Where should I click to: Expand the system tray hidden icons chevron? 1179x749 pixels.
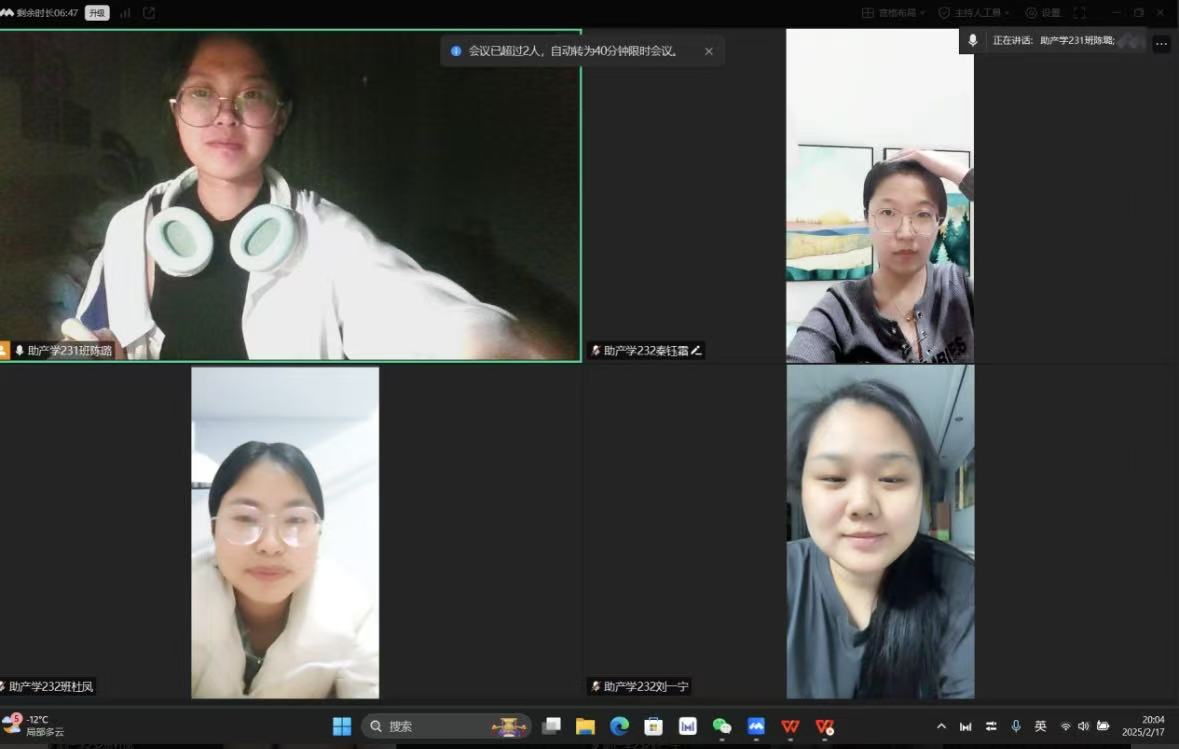pyautogui.click(x=941, y=726)
